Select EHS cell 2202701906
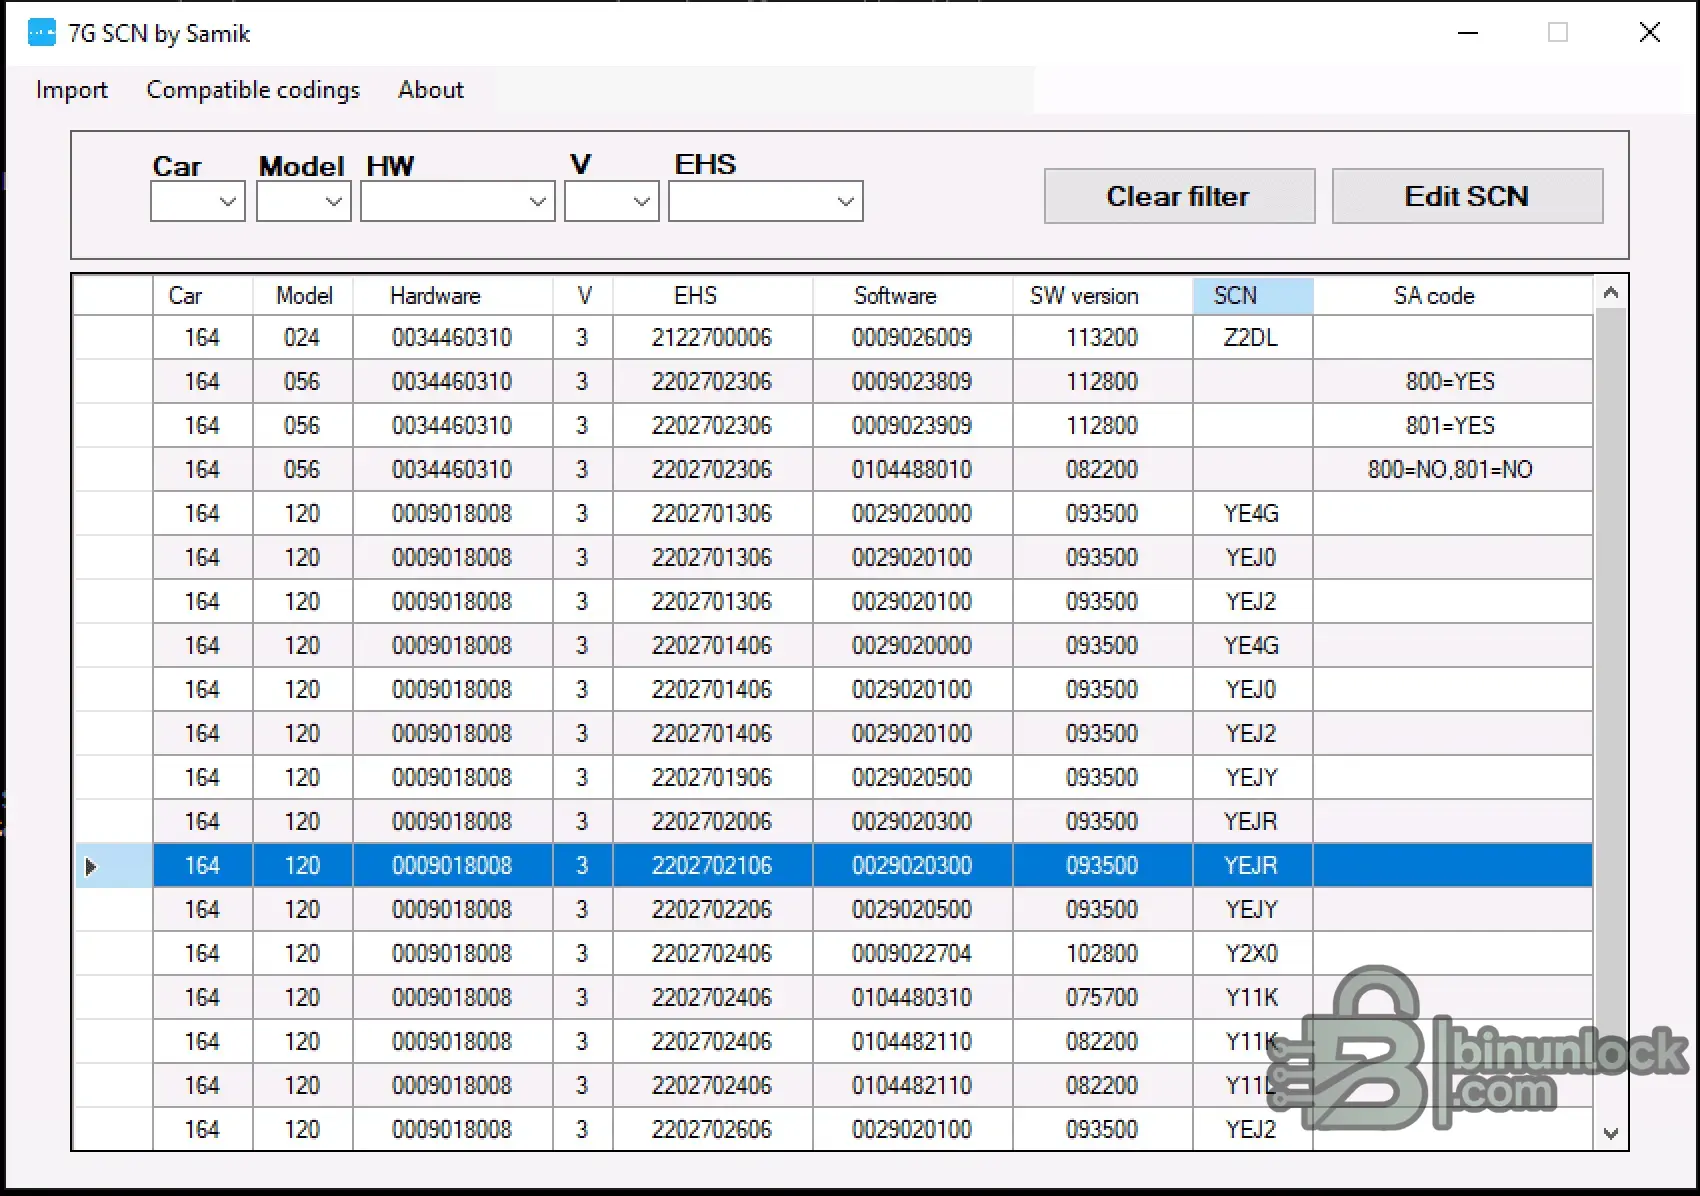Image resolution: width=1700 pixels, height=1196 pixels. [x=713, y=778]
